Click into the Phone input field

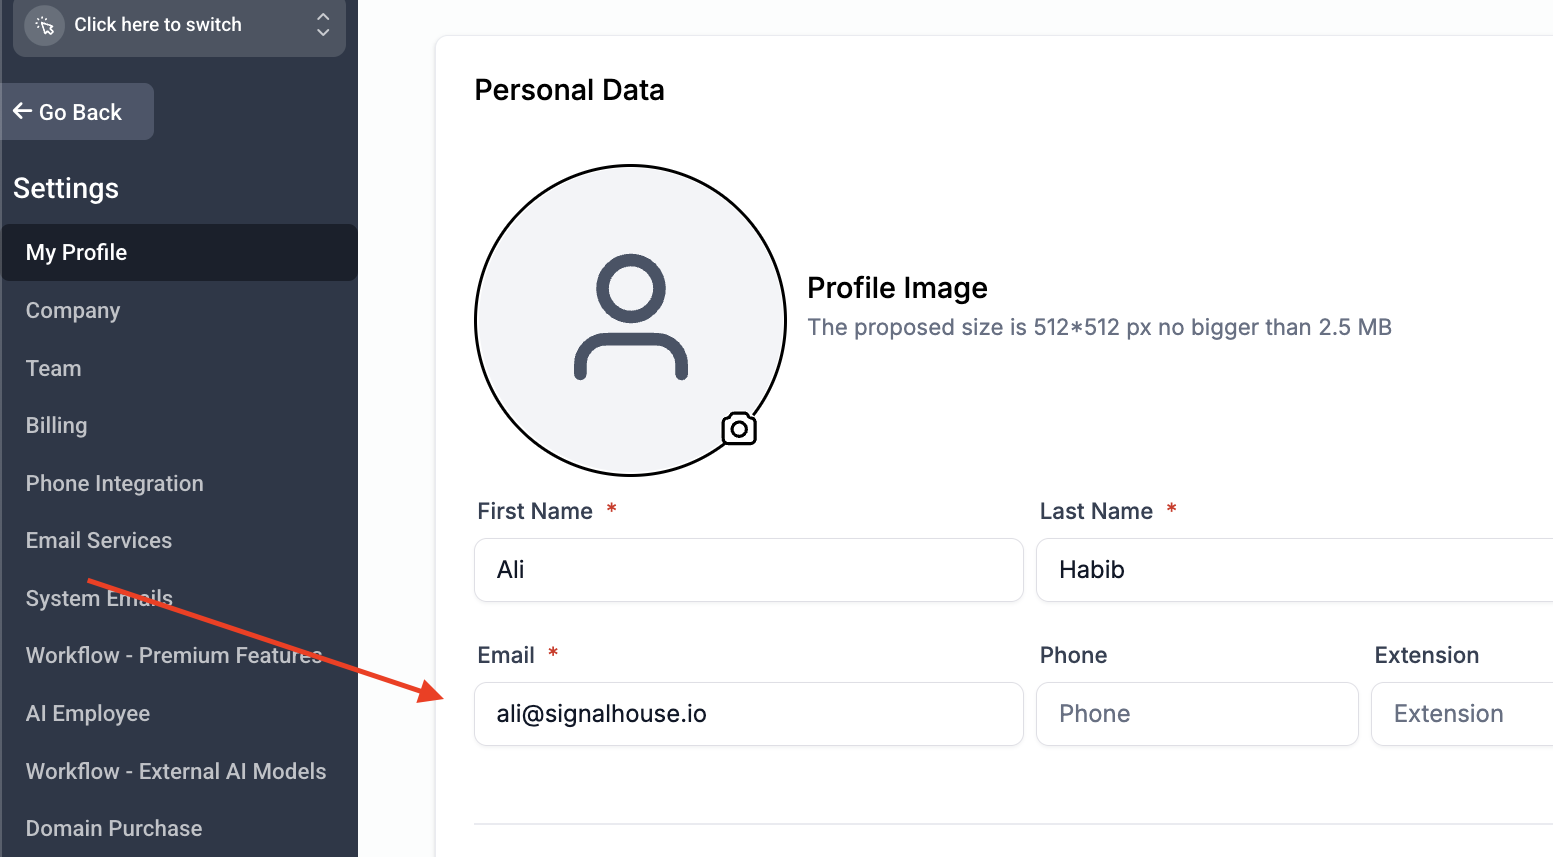1196,714
